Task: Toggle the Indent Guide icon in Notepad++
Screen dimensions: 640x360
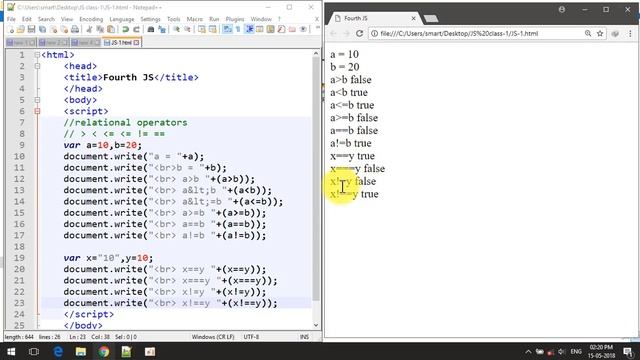Action: [249, 29]
